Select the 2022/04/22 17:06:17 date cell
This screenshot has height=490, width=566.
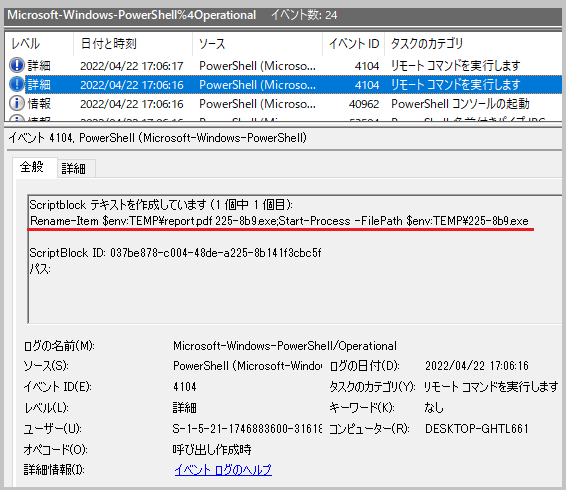pyautogui.click(x=132, y=66)
